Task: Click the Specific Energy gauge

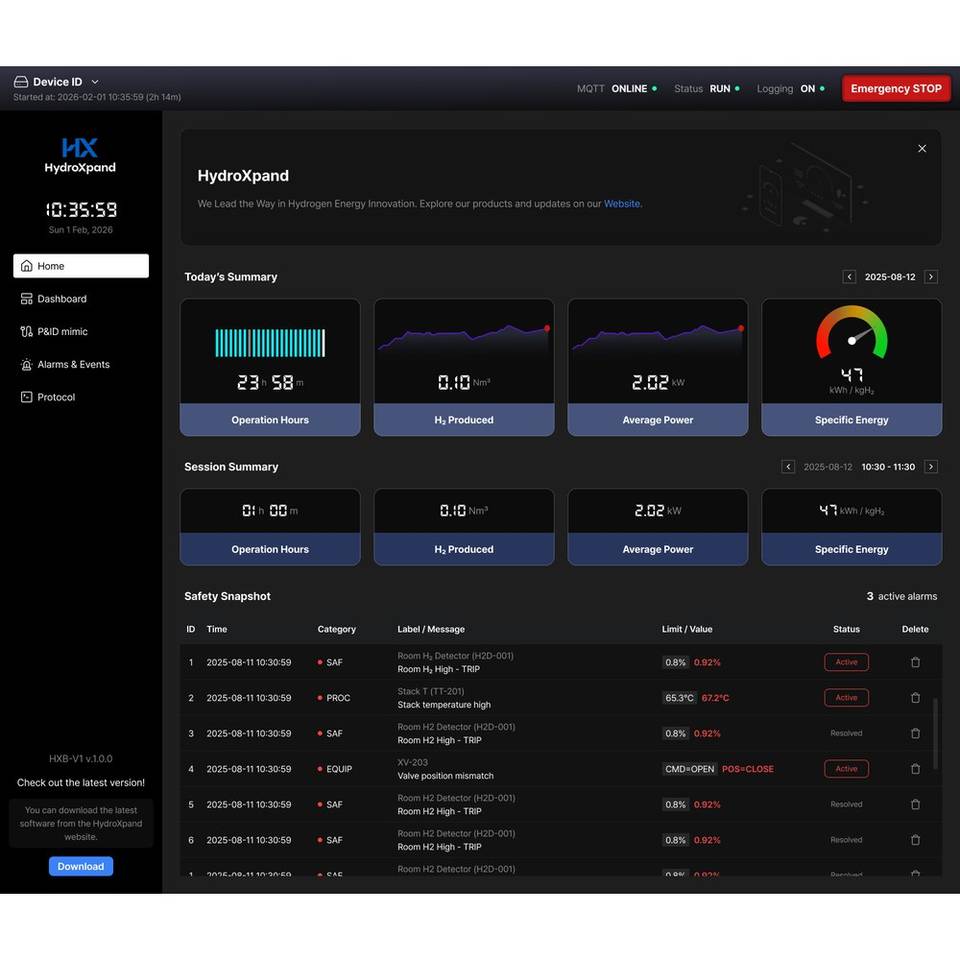Action: [852, 334]
